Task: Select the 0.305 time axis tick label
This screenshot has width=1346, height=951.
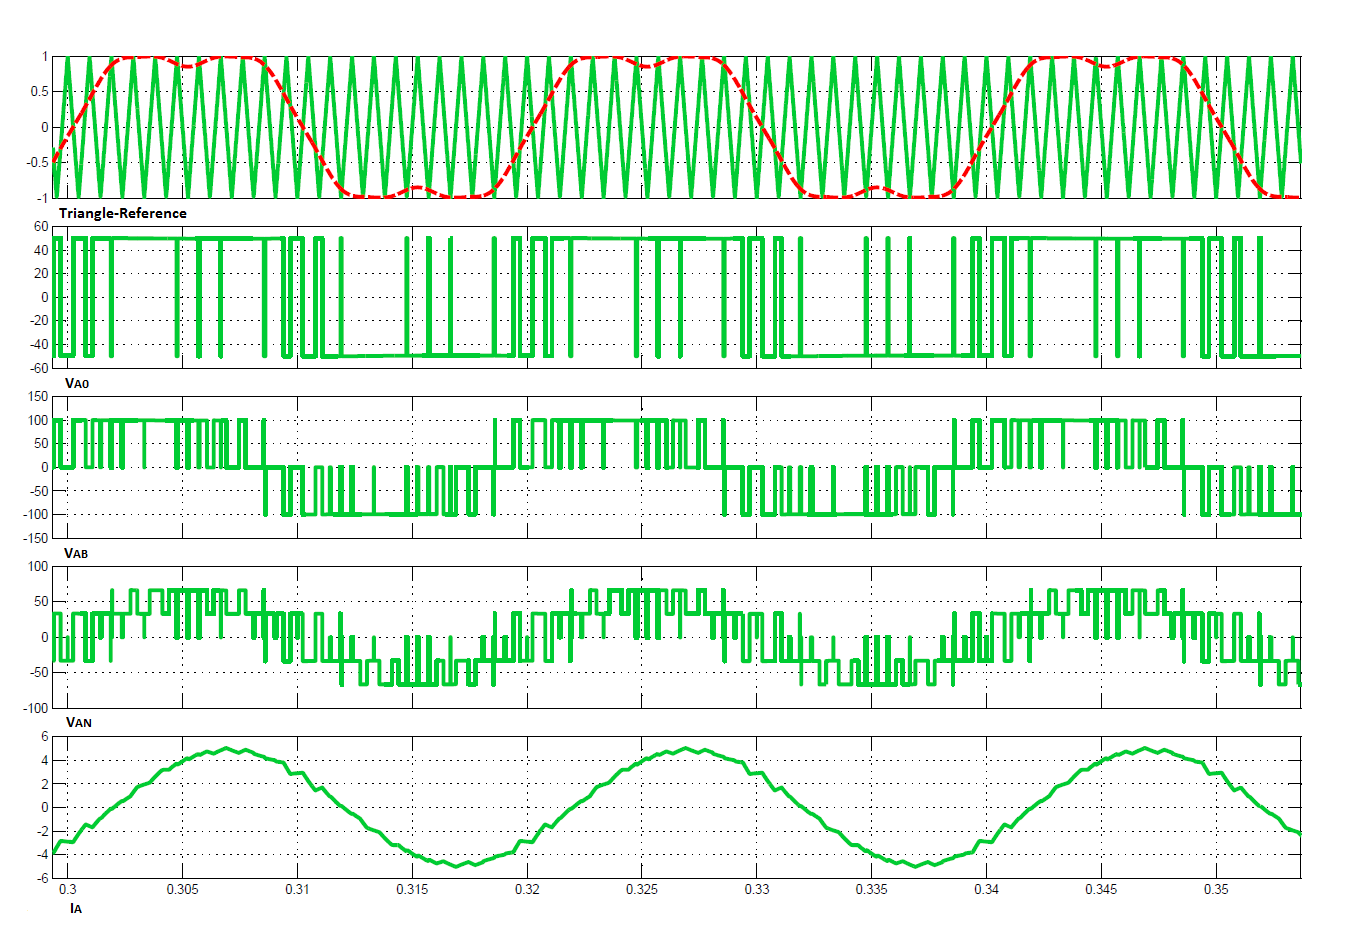Action: (182, 889)
